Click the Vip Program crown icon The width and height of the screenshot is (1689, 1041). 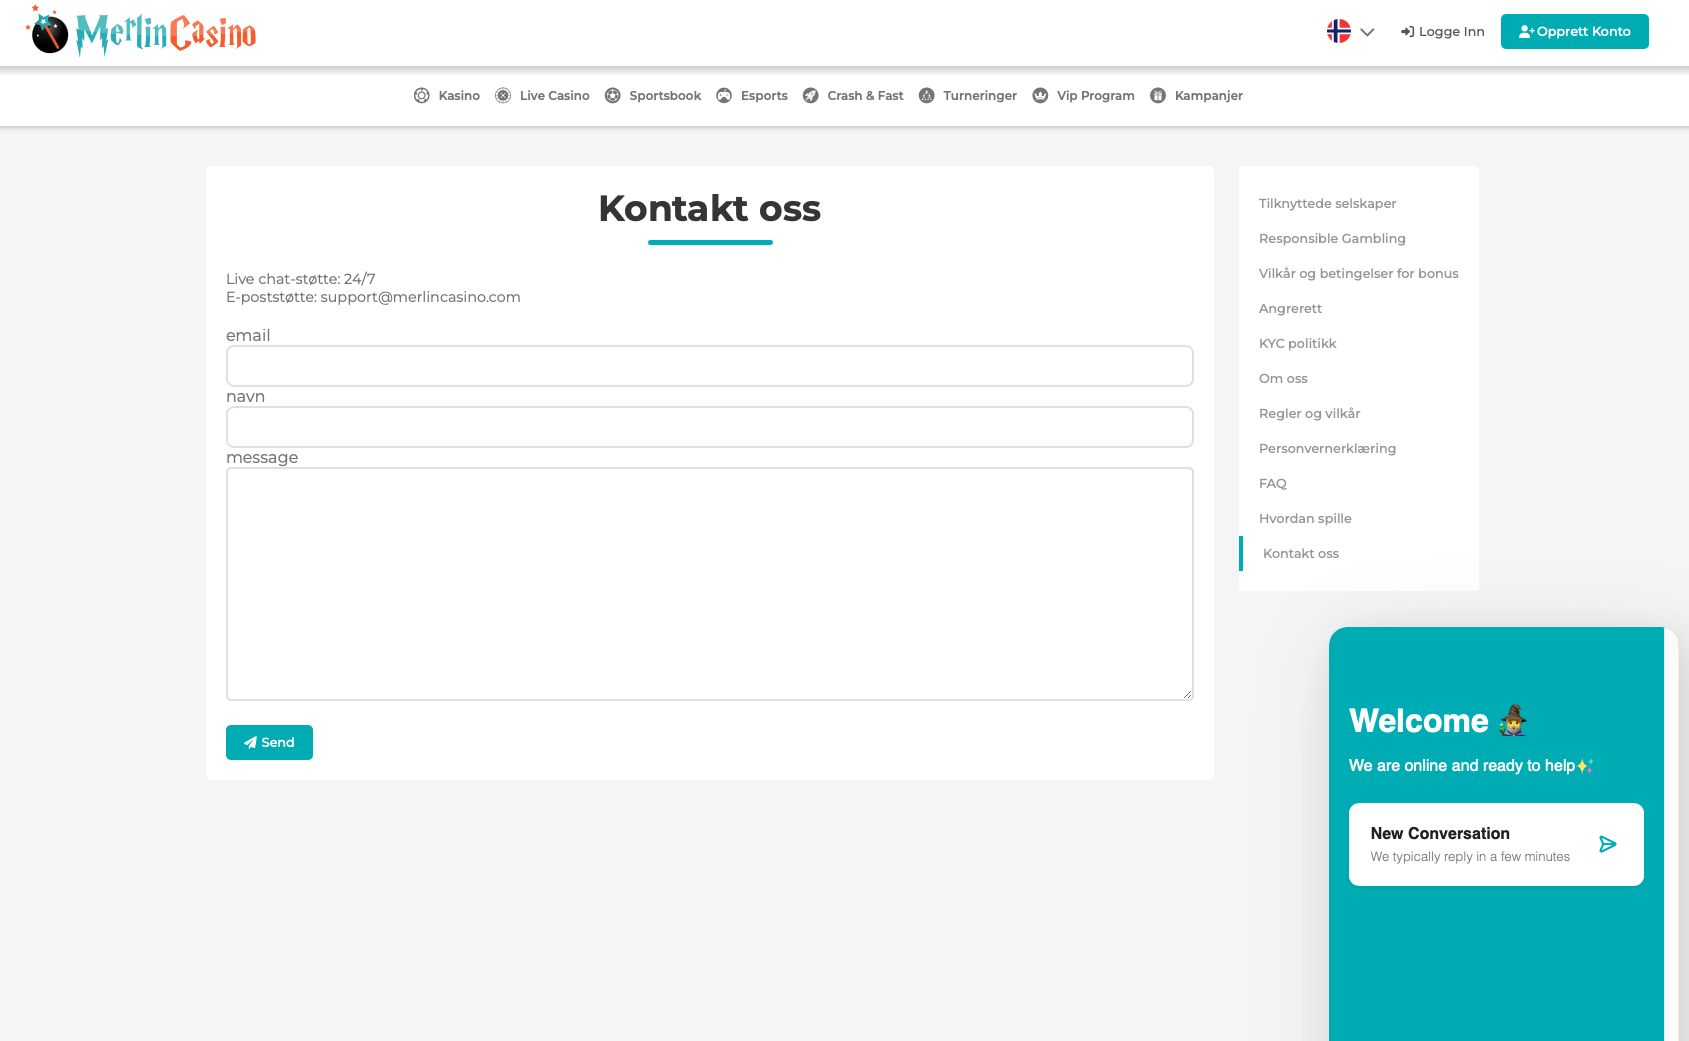click(1040, 96)
